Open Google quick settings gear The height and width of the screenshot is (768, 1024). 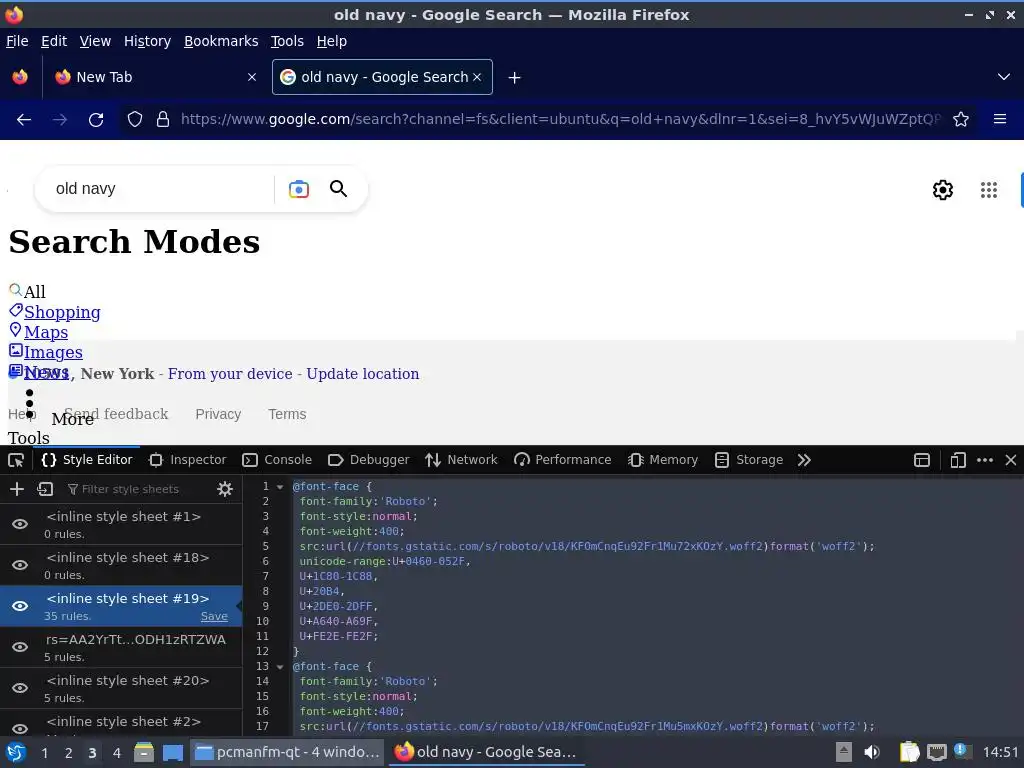(x=942, y=190)
